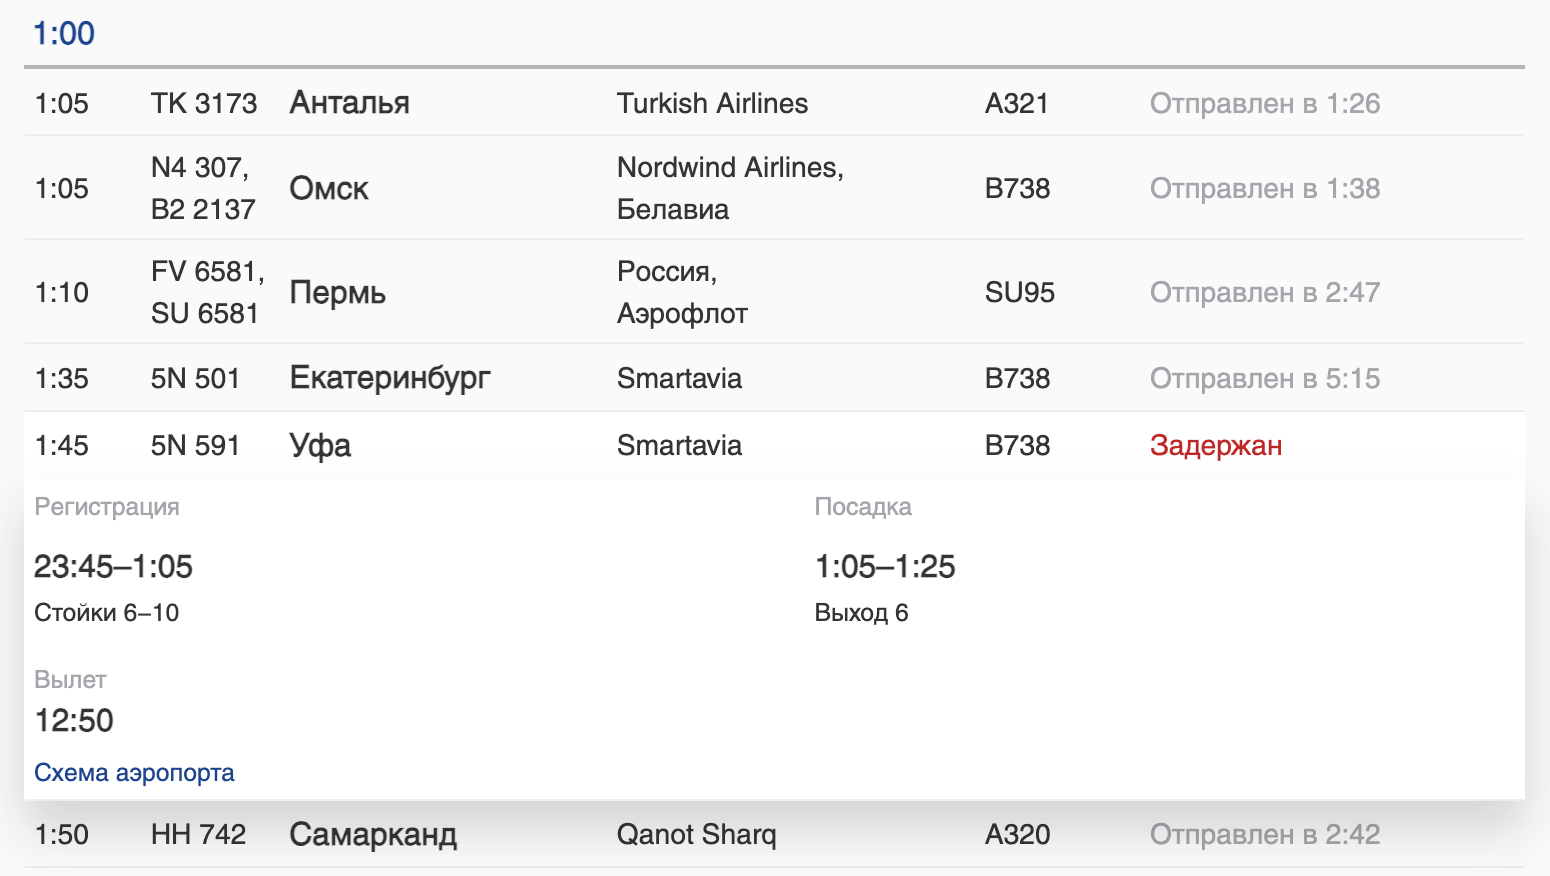
Task: Click the Отправлен в 1:26 status
Action: click(x=1264, y=103)
